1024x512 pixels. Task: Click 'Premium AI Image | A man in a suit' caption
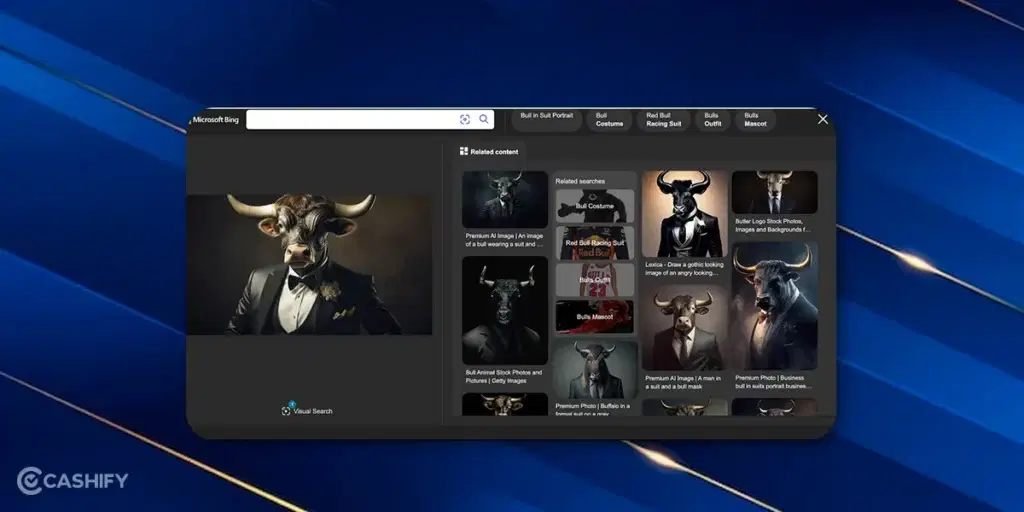tap(683, 382)
